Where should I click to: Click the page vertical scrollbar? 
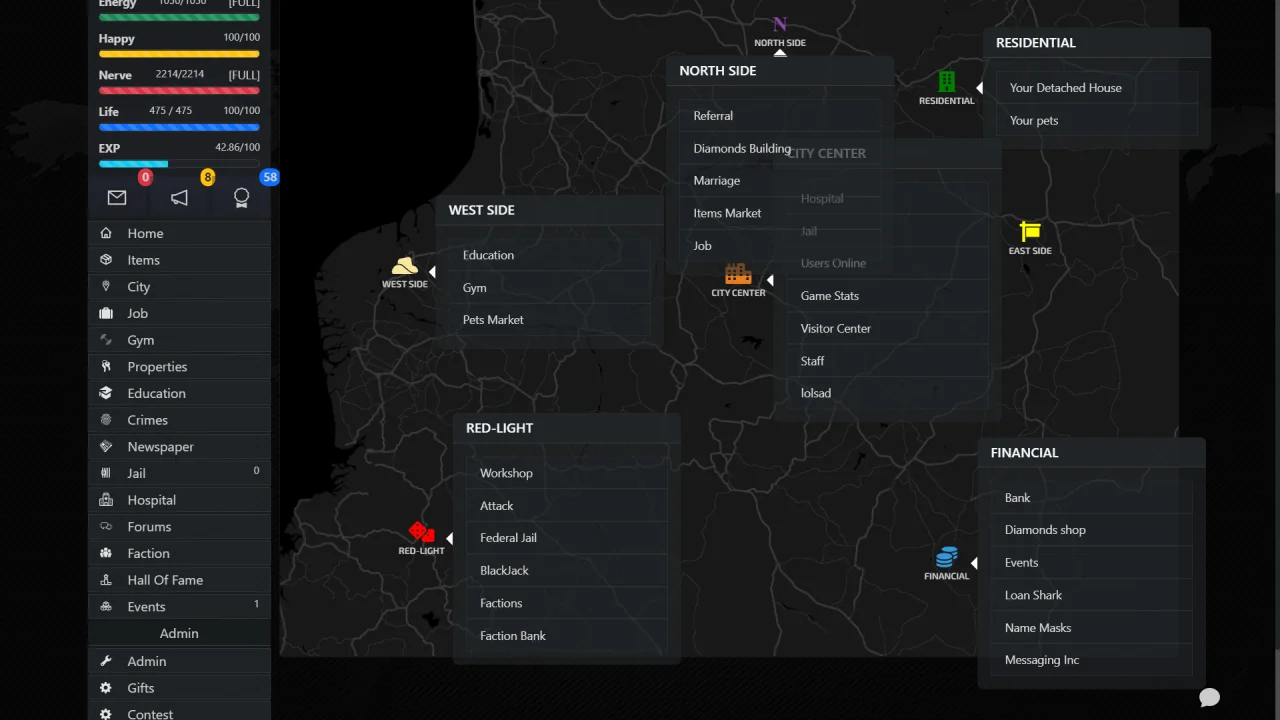coord(1275,360)
